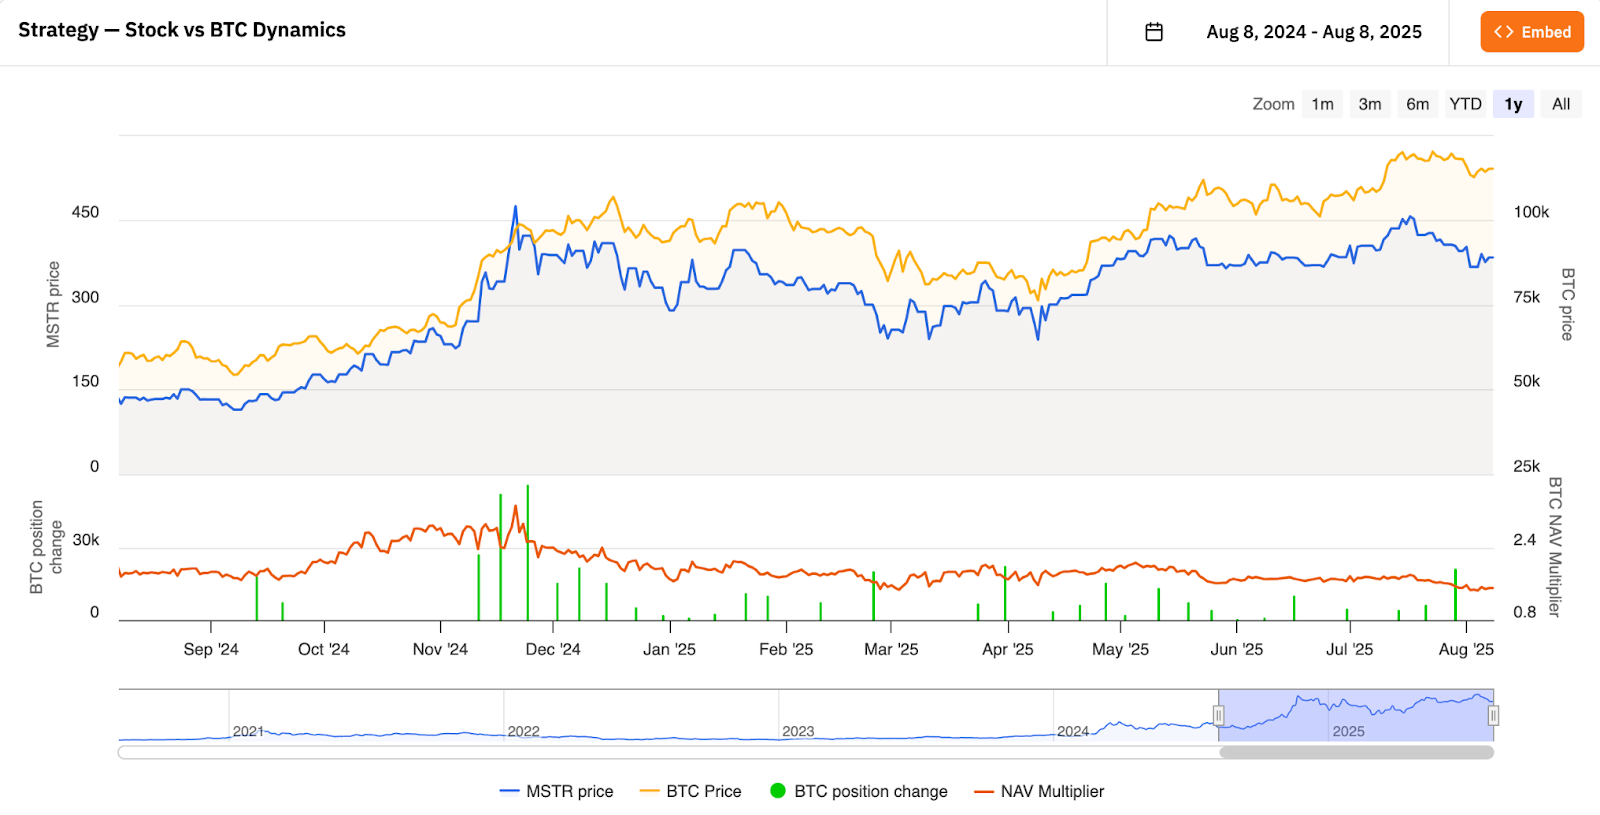Click the 30k BTC position change axis value
This screenshot has width=1600, height=815.
pos(86,540)
